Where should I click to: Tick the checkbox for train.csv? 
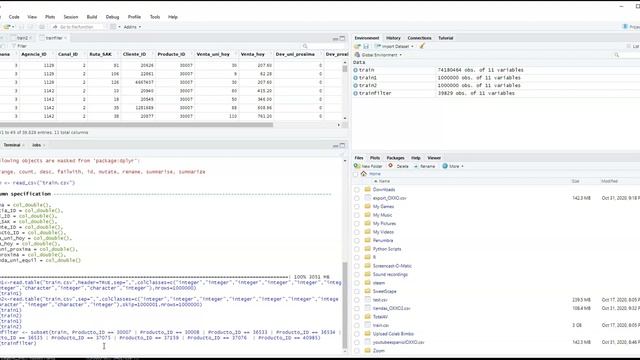(357, 326)
